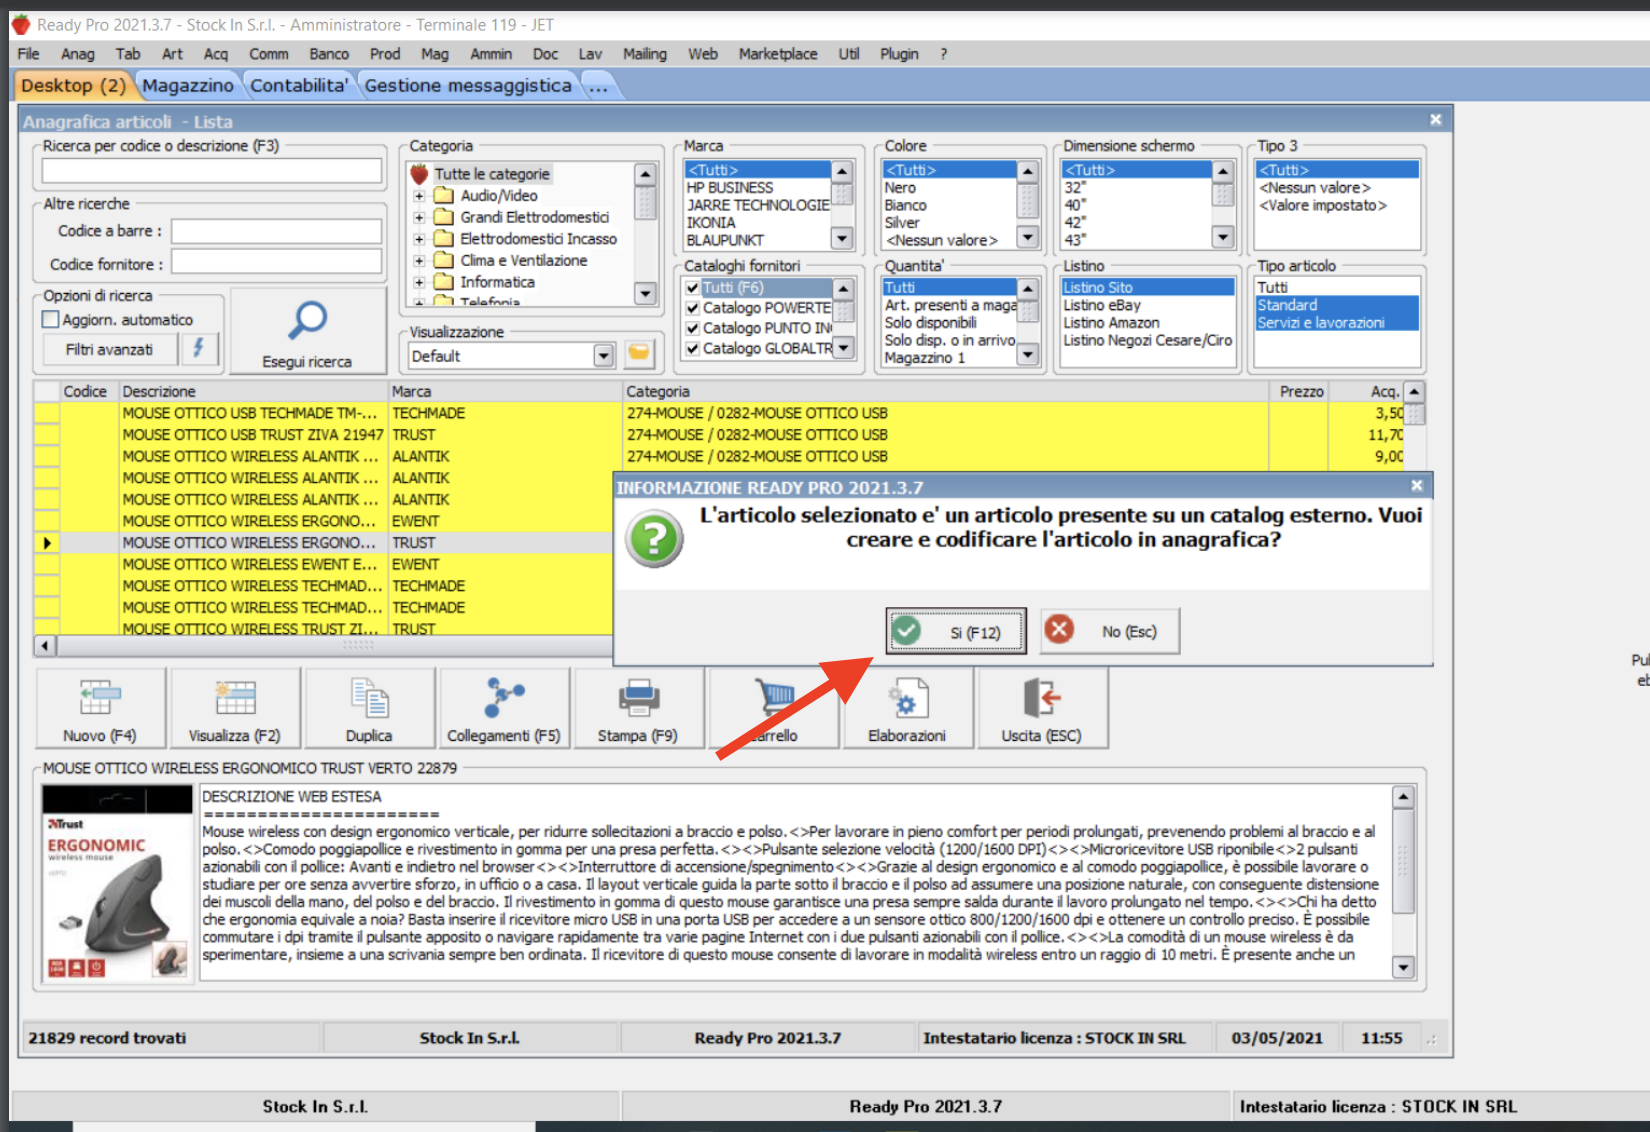Viewport: 1650px width, 1132px height.
Task: Click the red X No (Esc) button
Action: (x=1110, y=631)
